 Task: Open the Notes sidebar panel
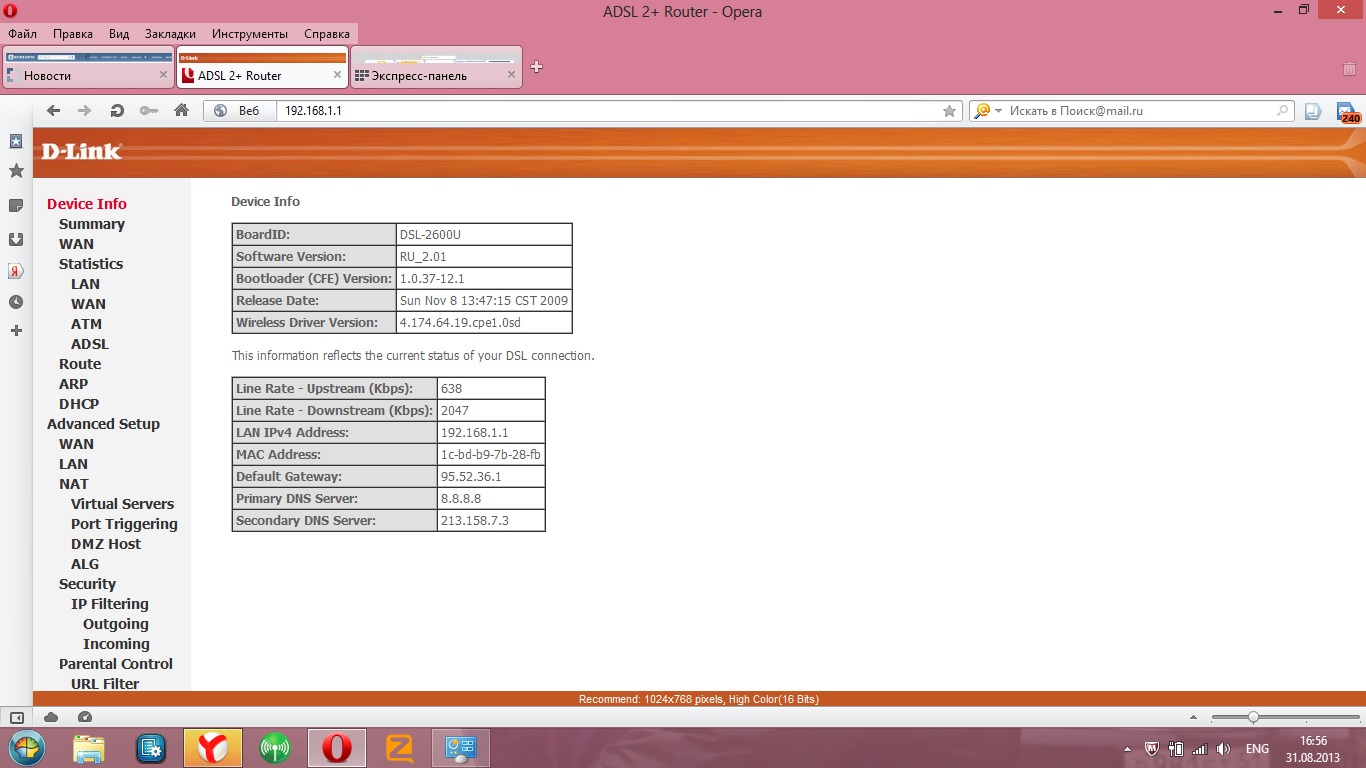tap(16, 205)
